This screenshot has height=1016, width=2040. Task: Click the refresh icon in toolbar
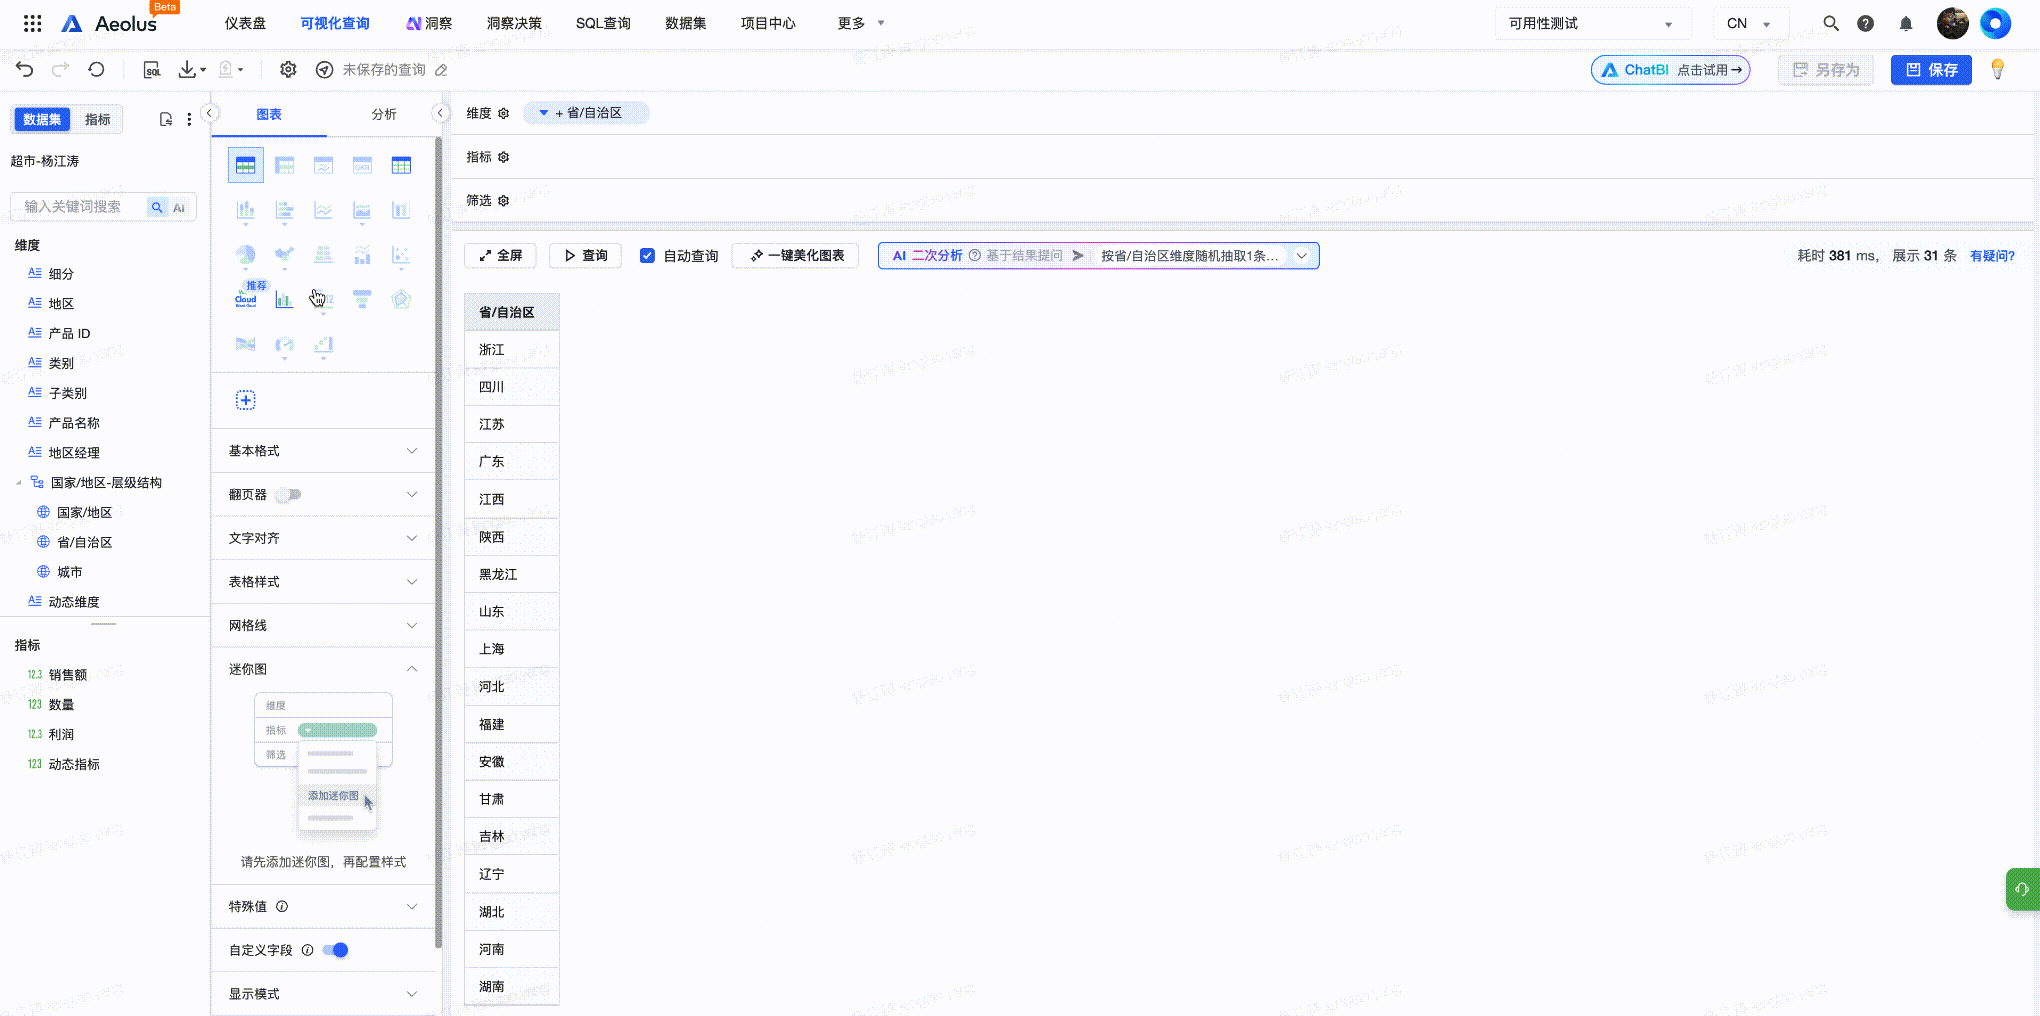click(x=96, y=69)
